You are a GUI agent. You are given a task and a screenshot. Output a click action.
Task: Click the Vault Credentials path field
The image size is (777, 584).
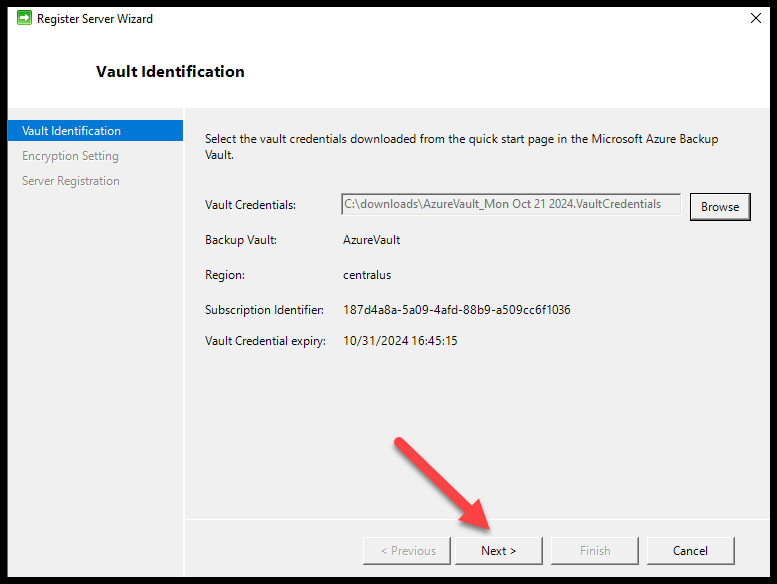[x=511, y=204]
